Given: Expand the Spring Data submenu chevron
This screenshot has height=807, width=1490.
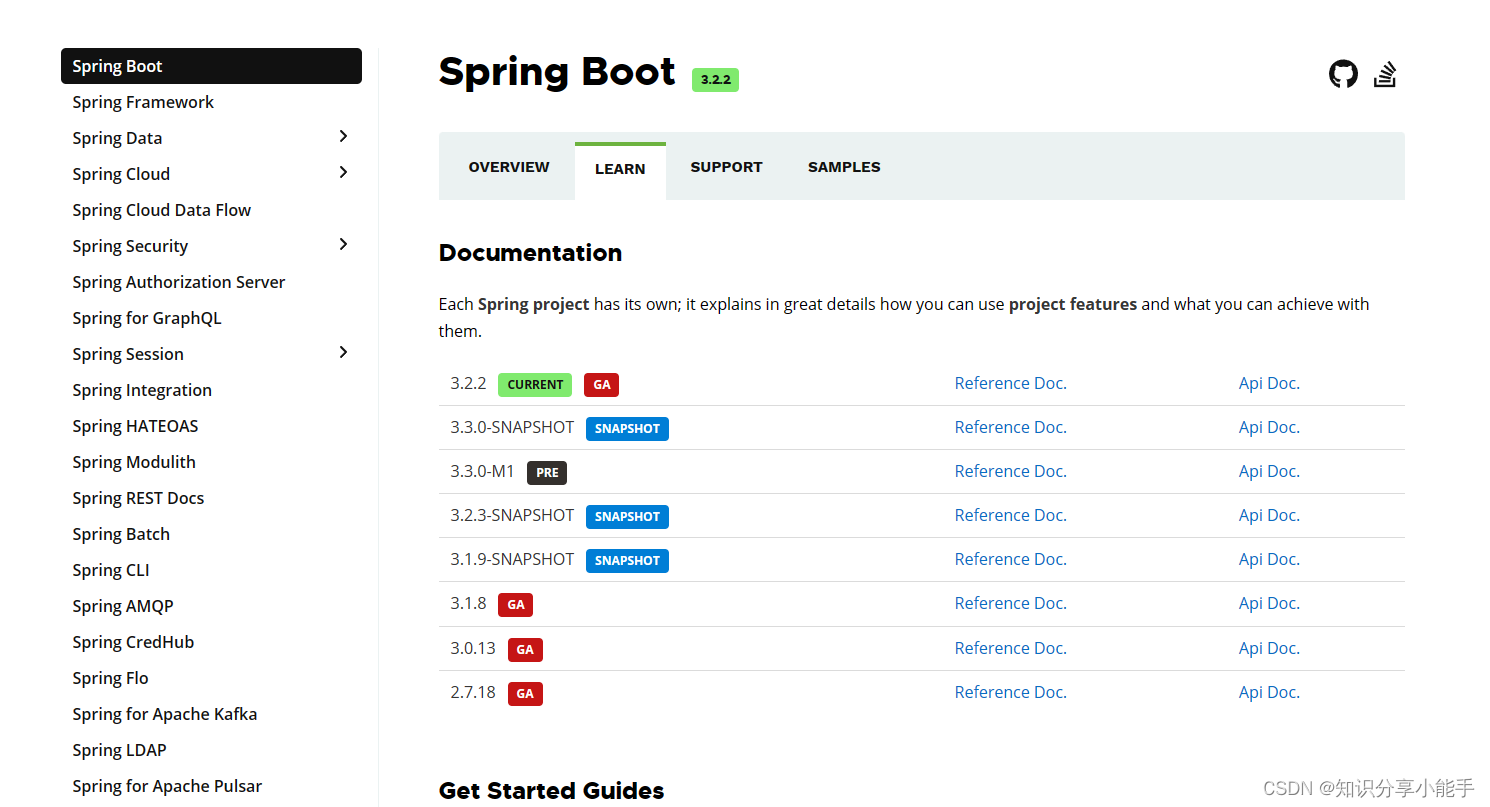Looking at the screenshot, I should tap(343, 136).
